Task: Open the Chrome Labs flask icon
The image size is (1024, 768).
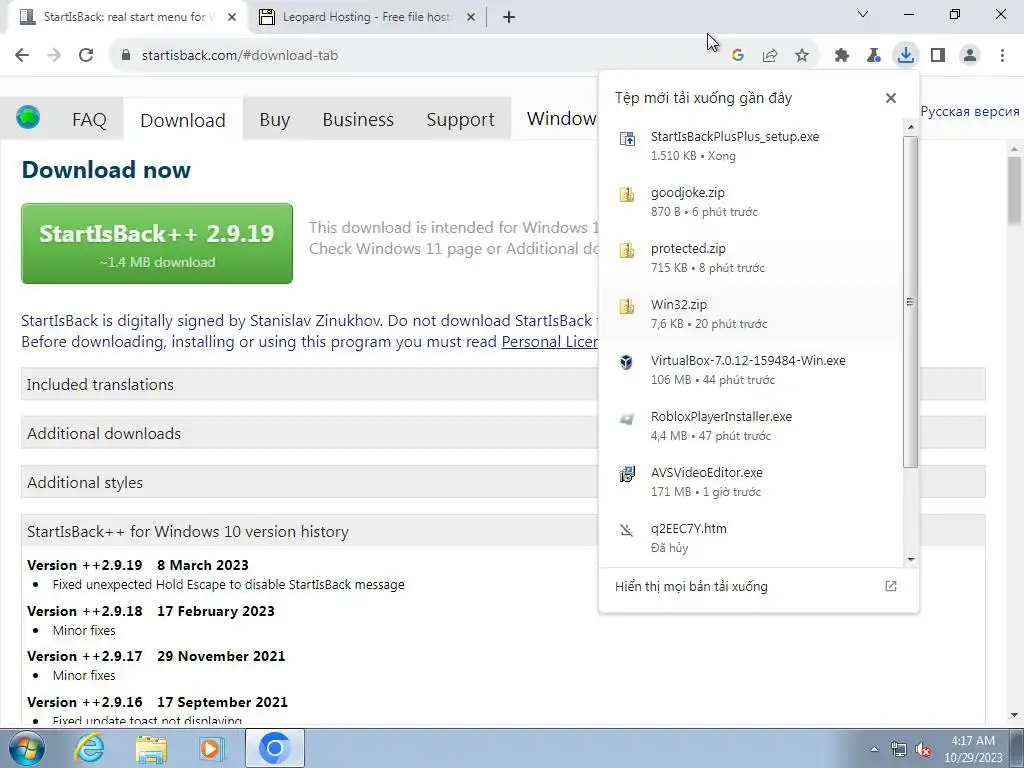Action: [874, 56]
